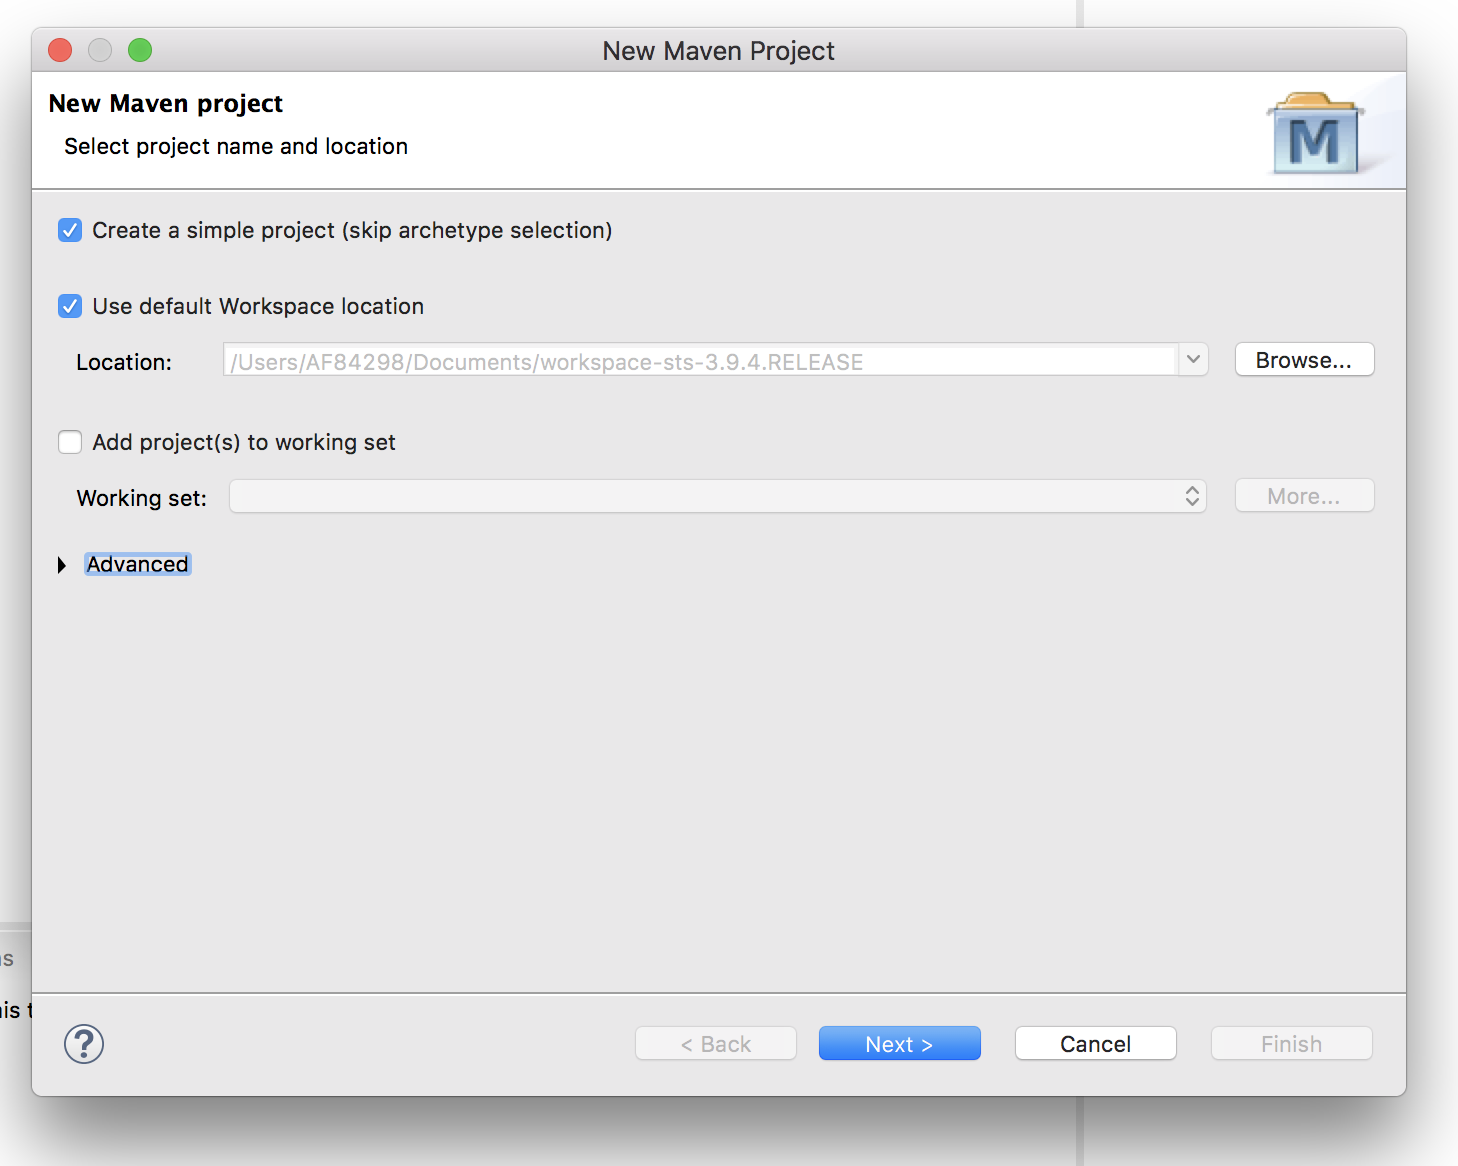Screen dimensions: 1458x1166
Task: Click the New Maven Project title bar
Action: coord(718,51)
